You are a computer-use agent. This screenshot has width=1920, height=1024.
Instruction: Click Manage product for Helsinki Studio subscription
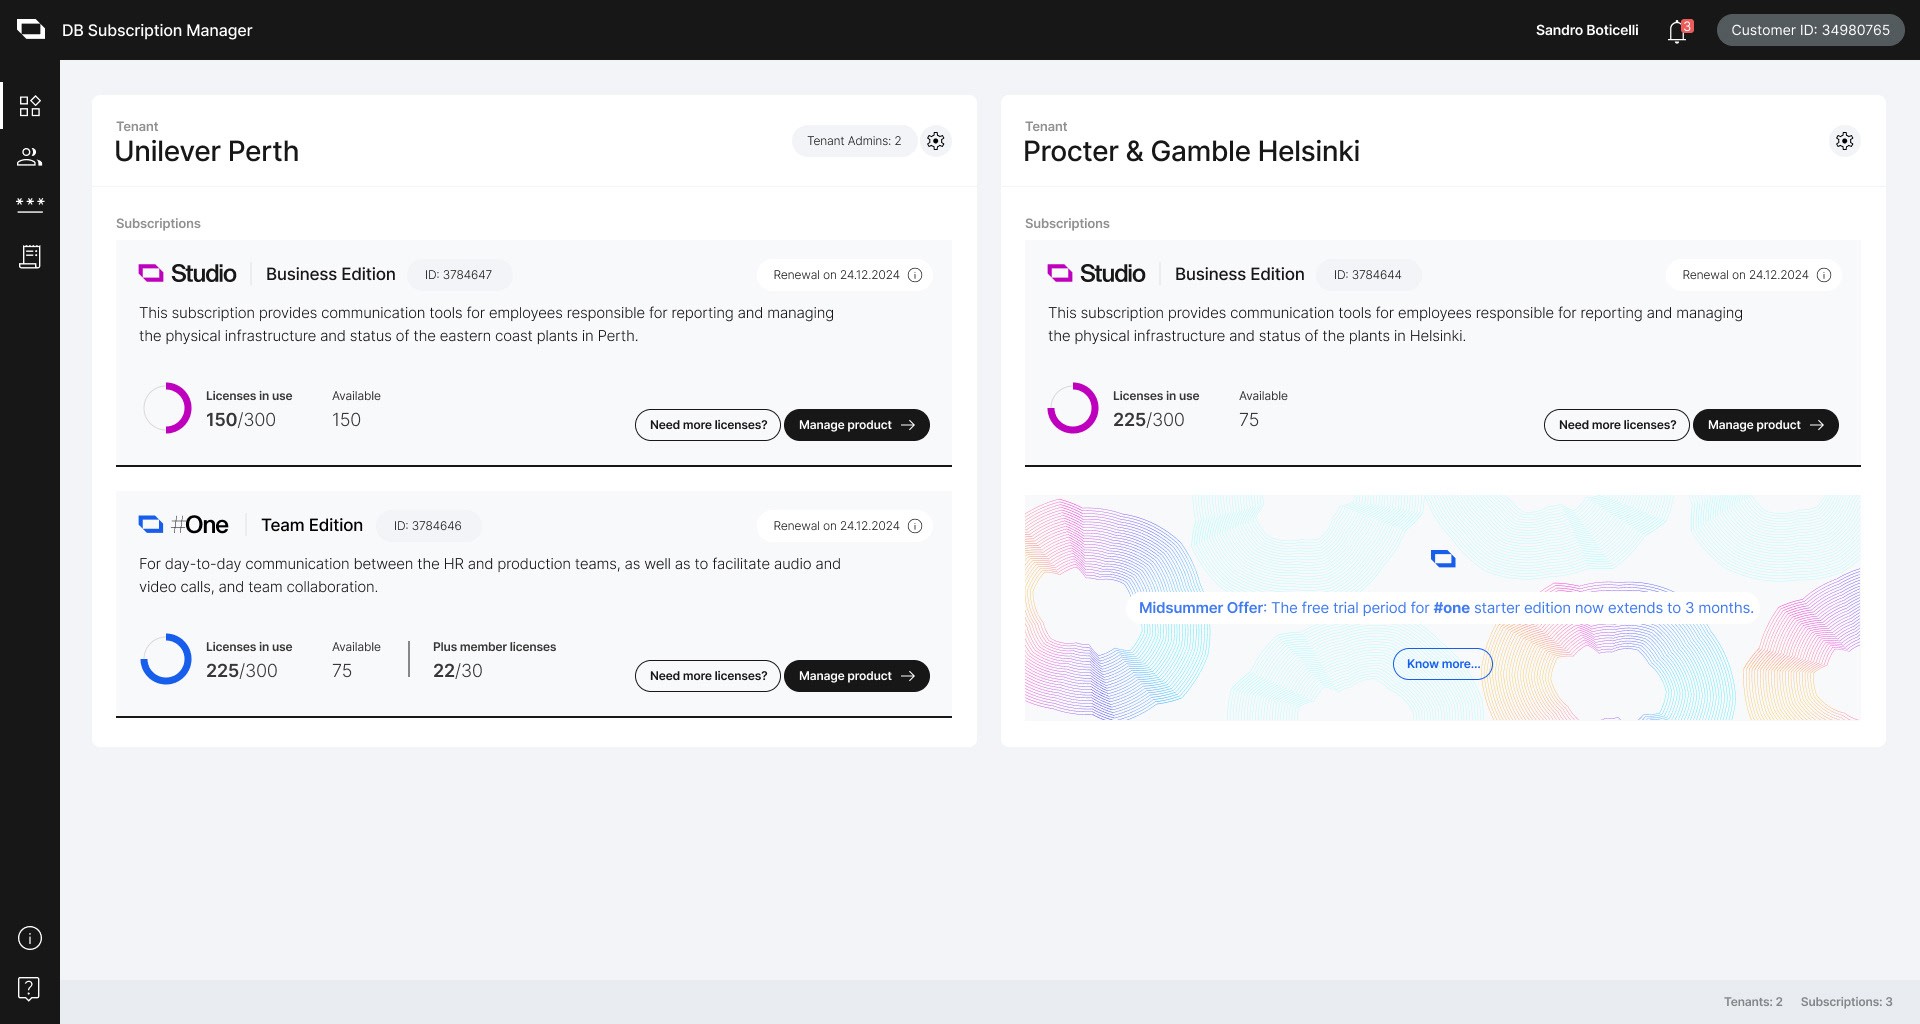point(1766,425)
